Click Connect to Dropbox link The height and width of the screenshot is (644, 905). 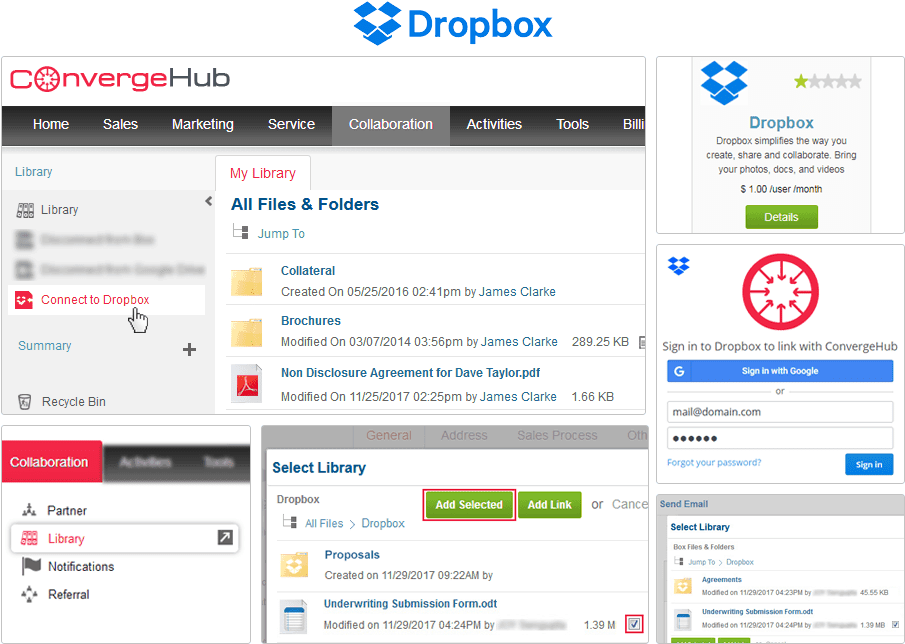click(95, 300)
